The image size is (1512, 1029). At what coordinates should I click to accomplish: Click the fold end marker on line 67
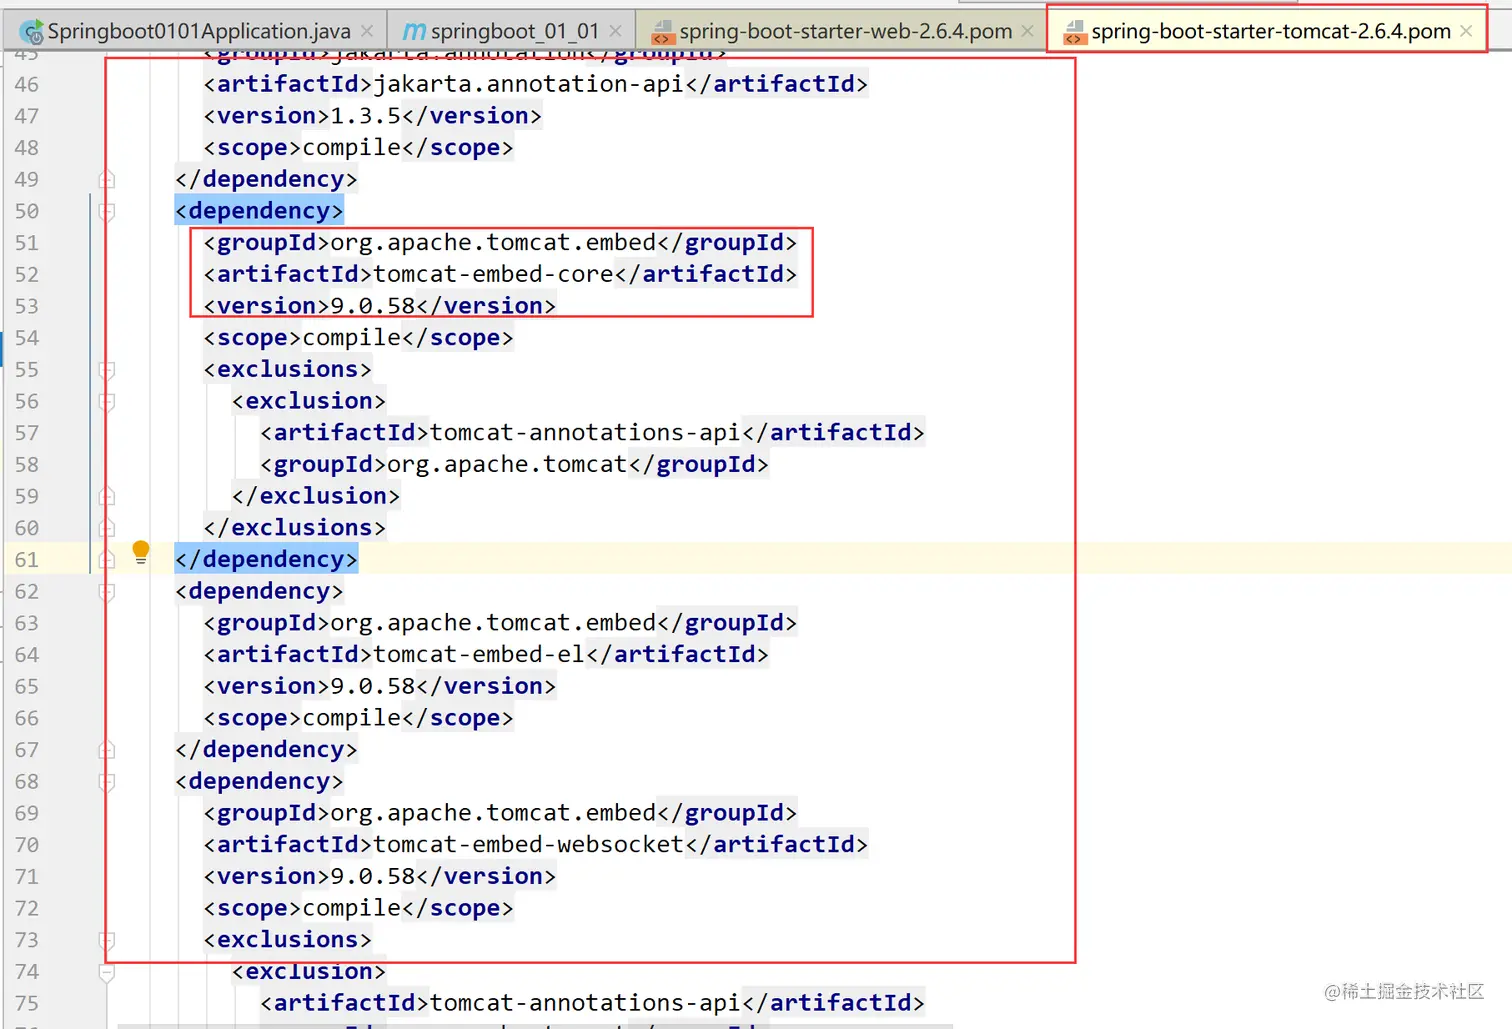click(107, 749)
